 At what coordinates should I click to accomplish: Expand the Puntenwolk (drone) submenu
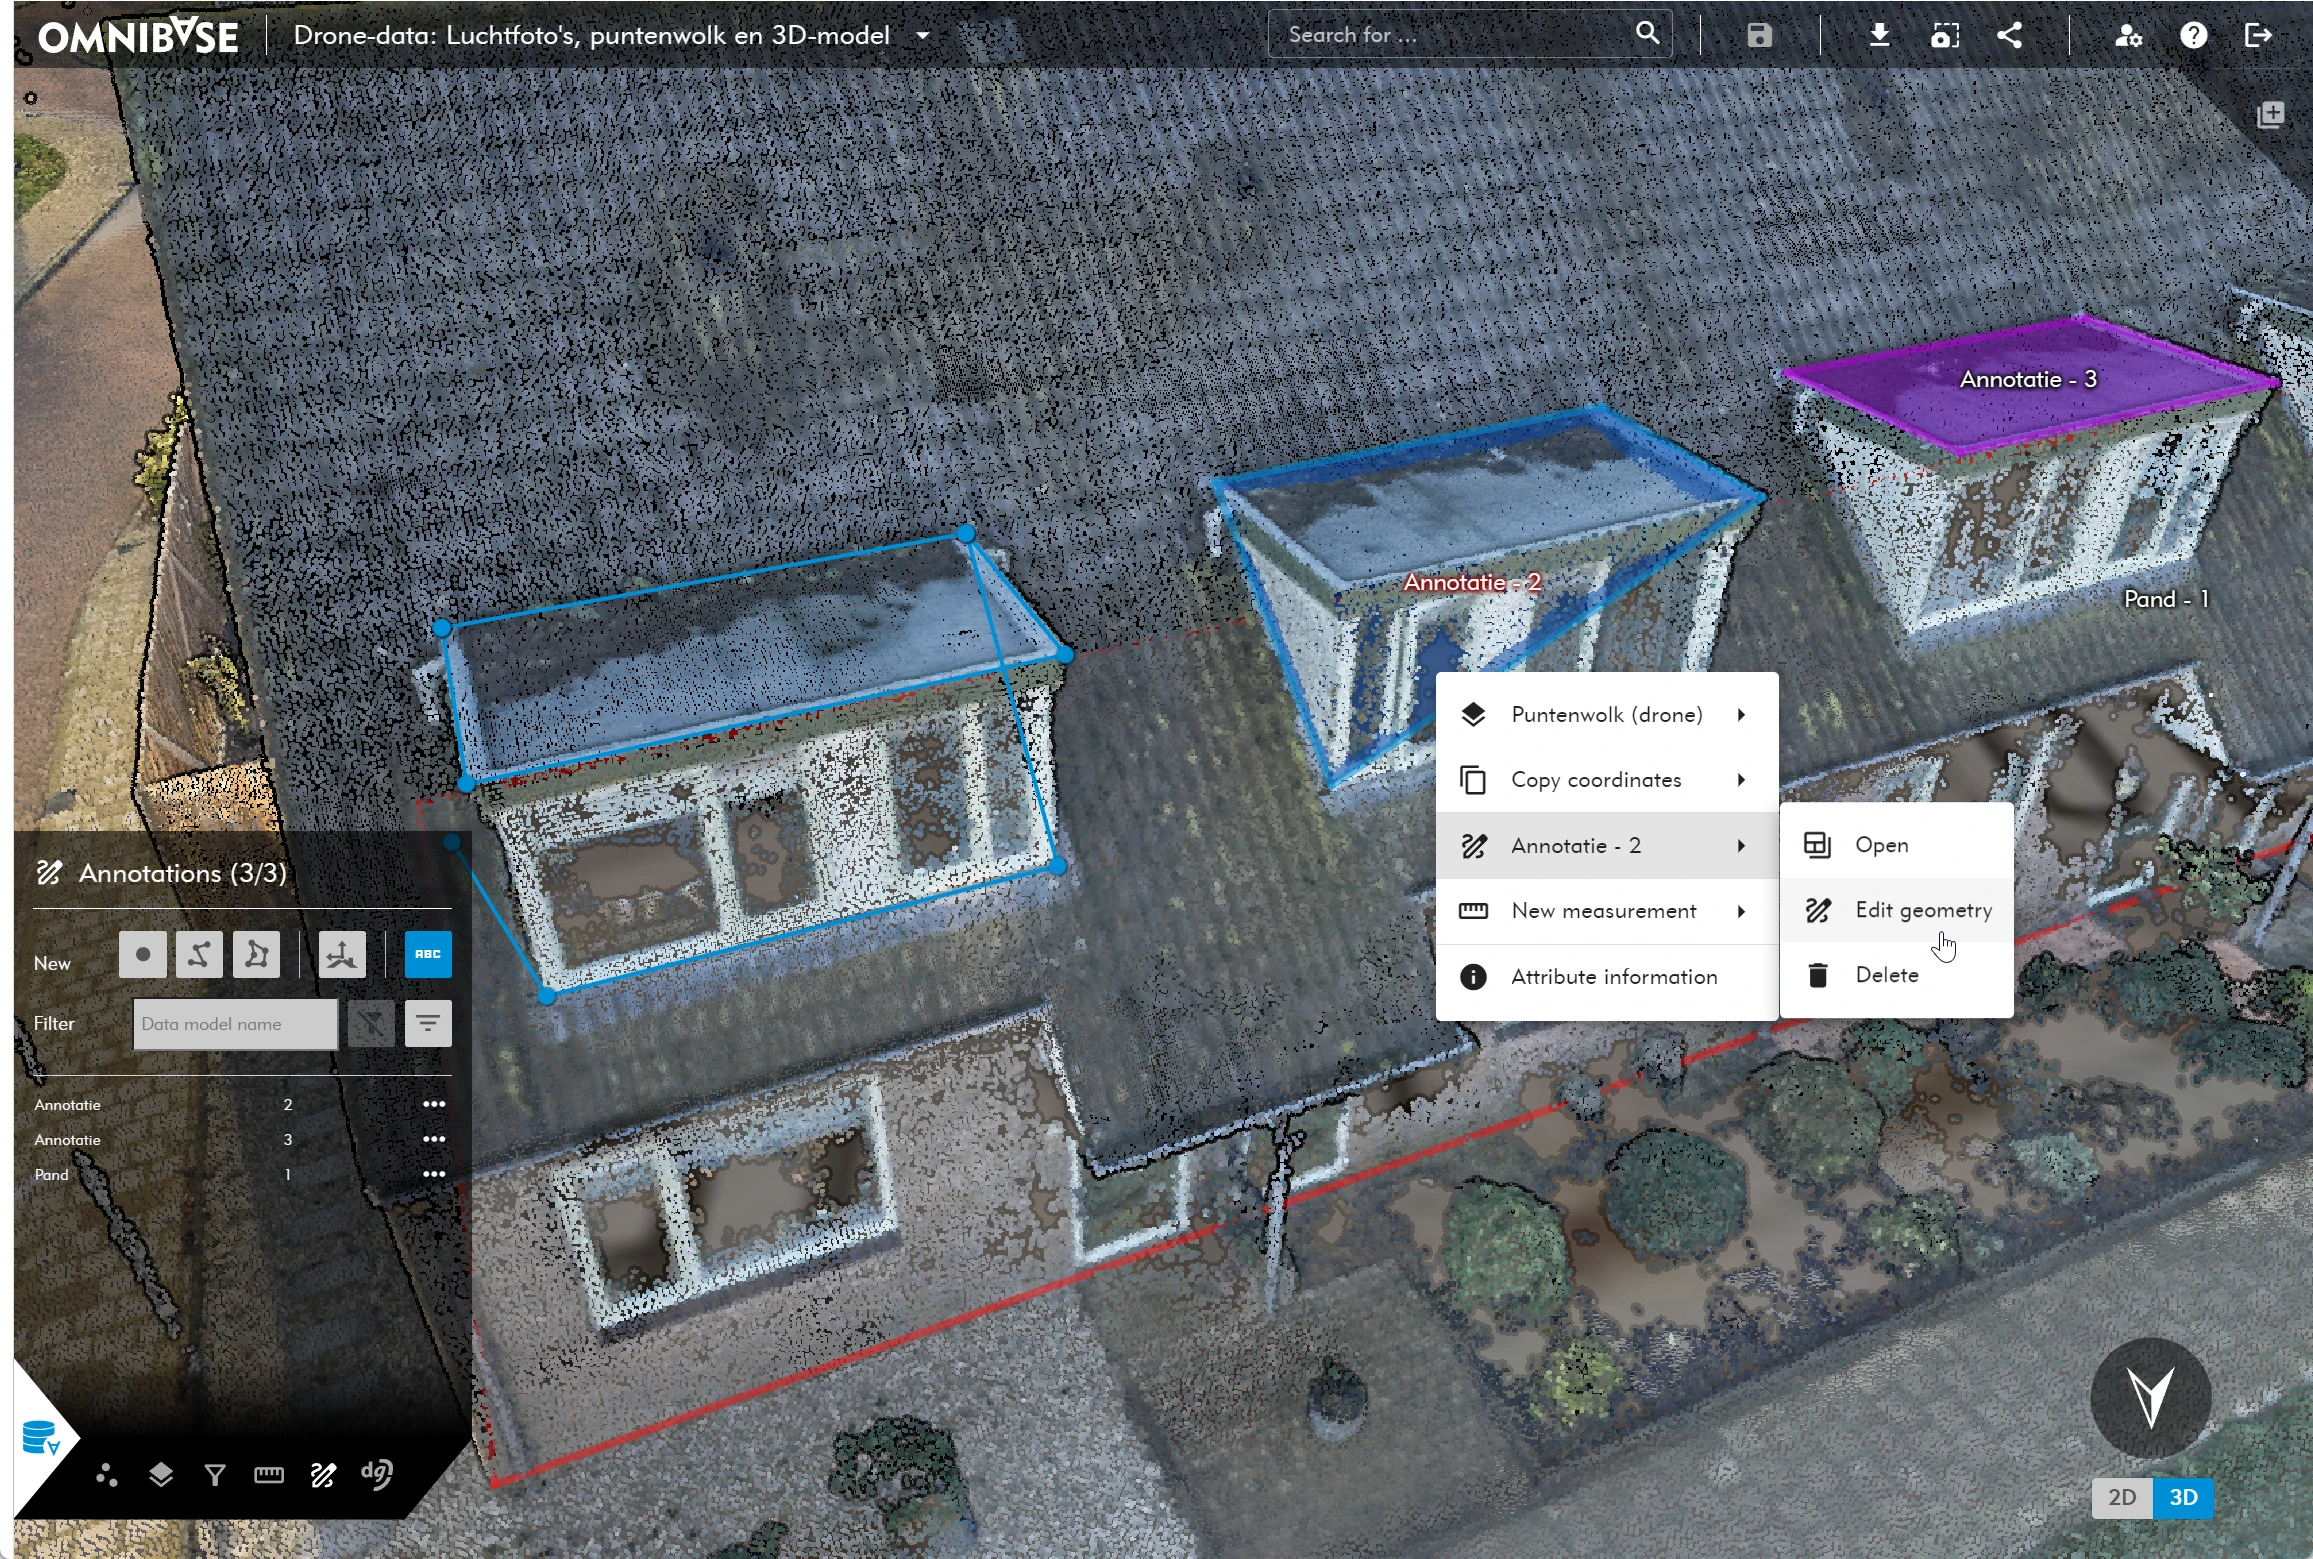point(1606,715)
